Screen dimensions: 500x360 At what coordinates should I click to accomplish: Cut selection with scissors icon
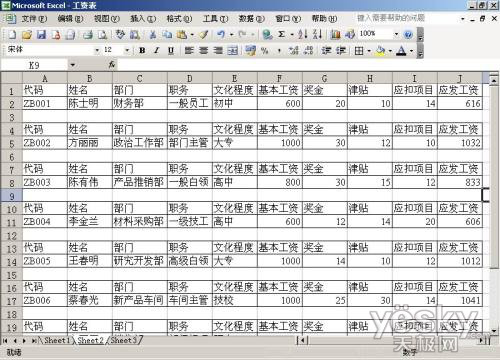[153, 35]
